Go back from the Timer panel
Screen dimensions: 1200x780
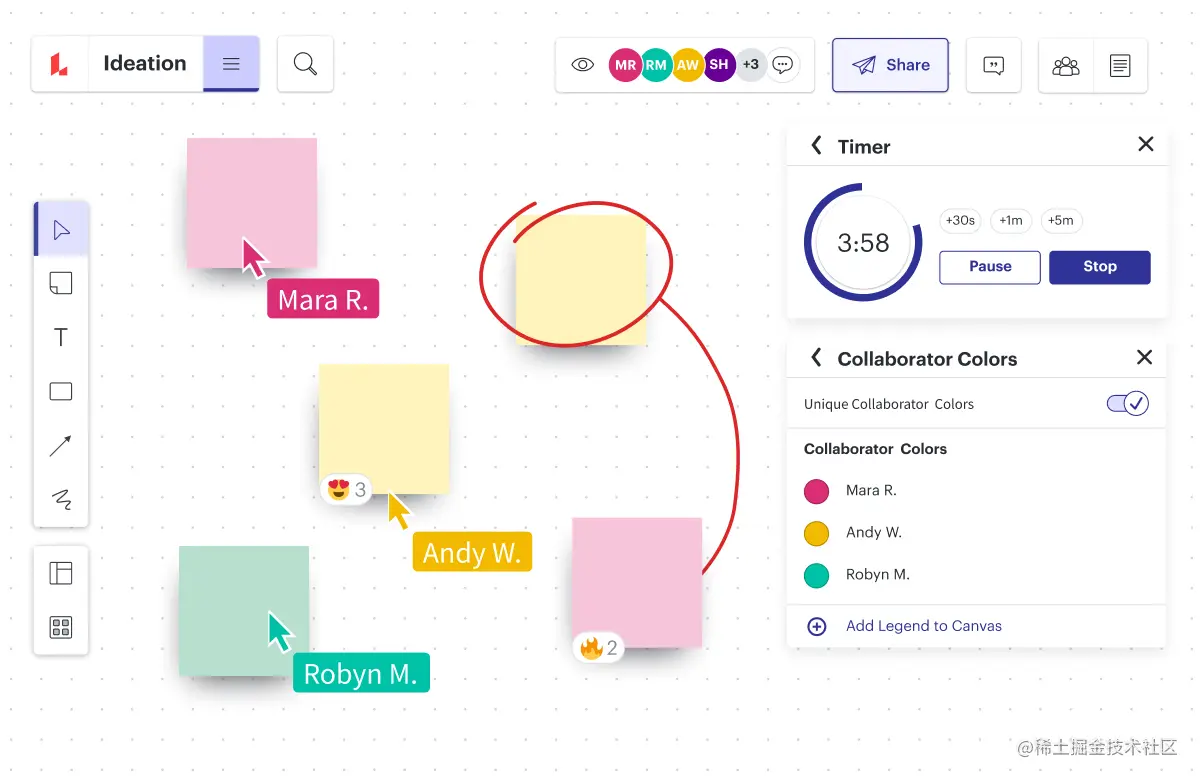[816, 146]
